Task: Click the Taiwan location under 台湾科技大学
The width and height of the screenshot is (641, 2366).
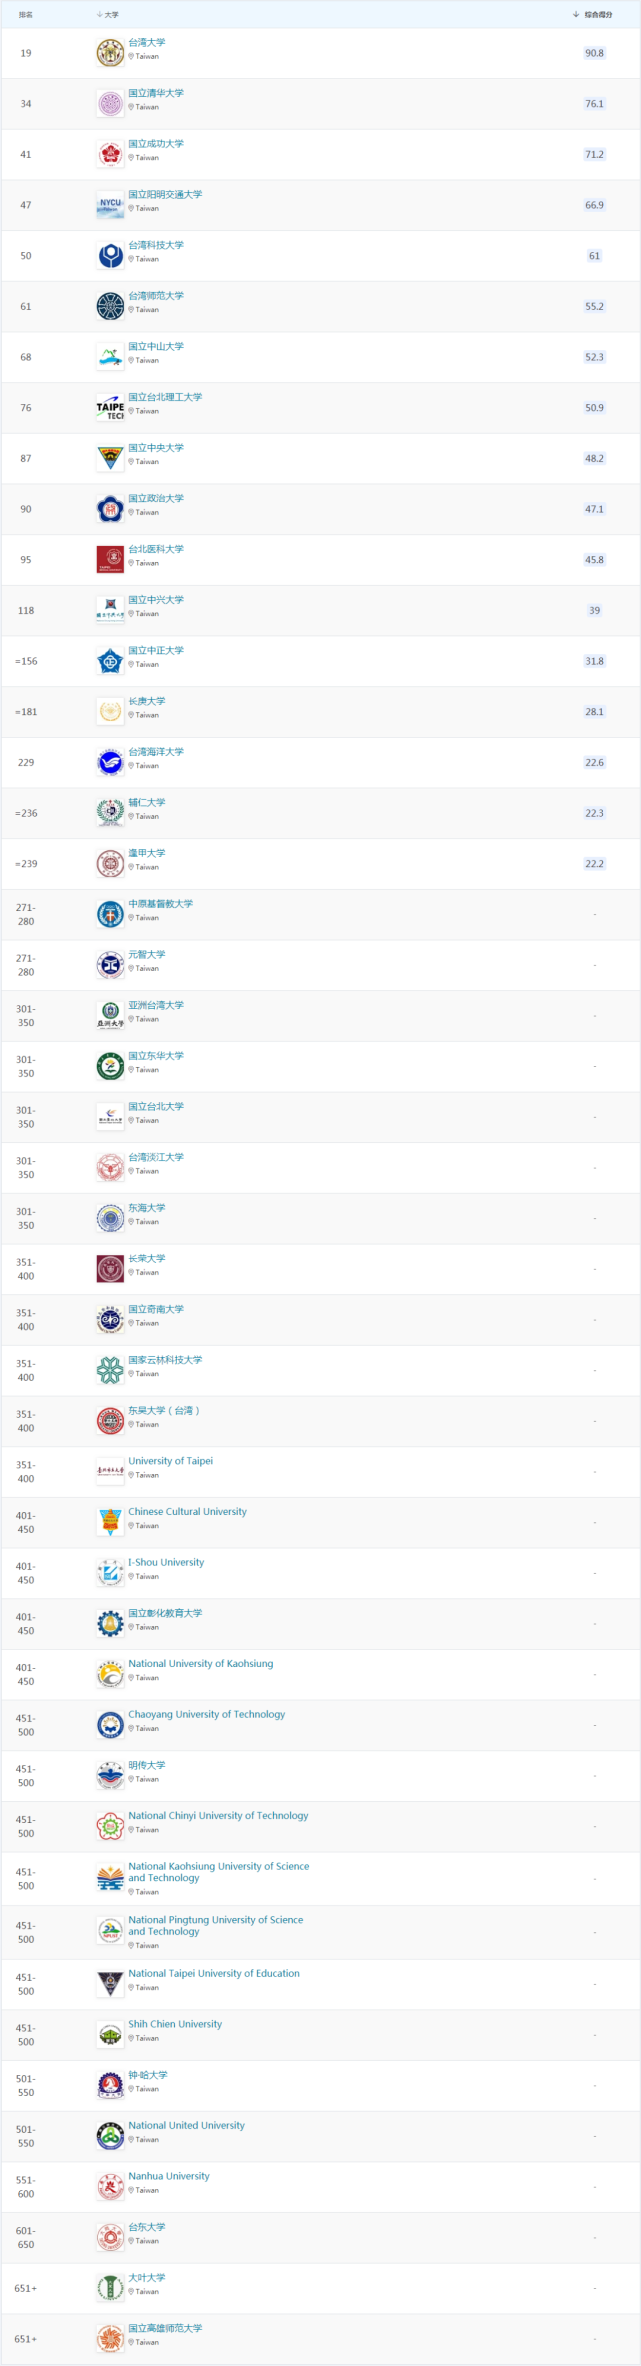Action: (144, 259)
